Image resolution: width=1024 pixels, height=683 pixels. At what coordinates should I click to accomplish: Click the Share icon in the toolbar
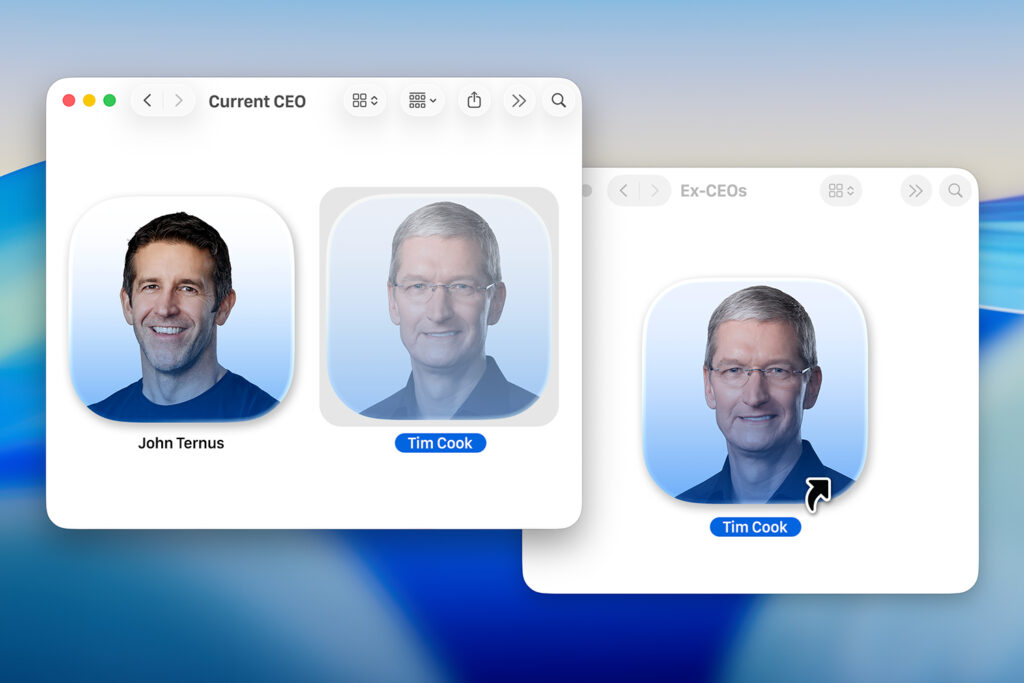click(x=473, y=100)
